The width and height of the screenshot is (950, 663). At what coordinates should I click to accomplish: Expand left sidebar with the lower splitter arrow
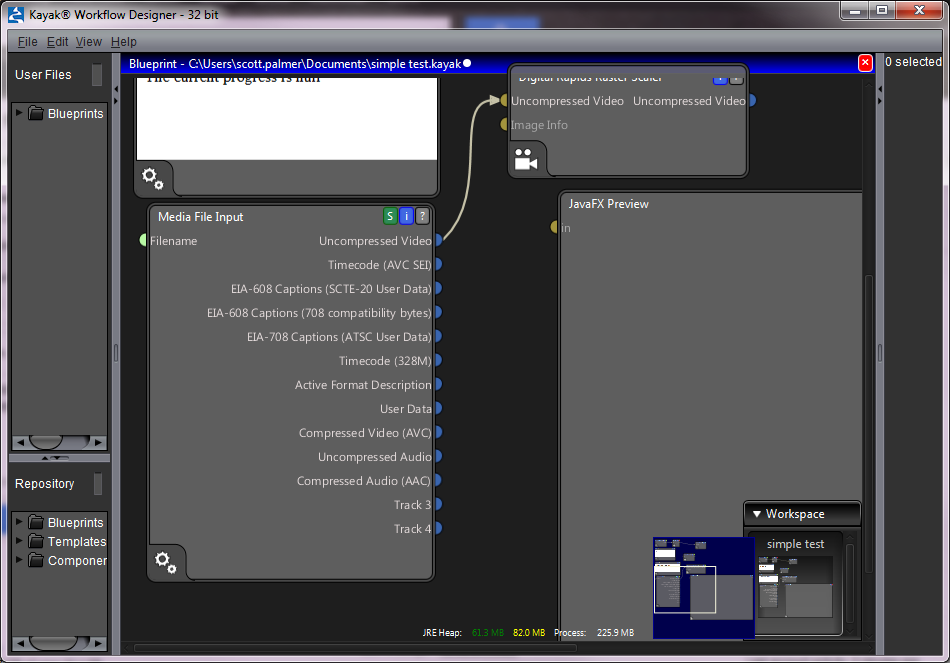tap(116, 101)
